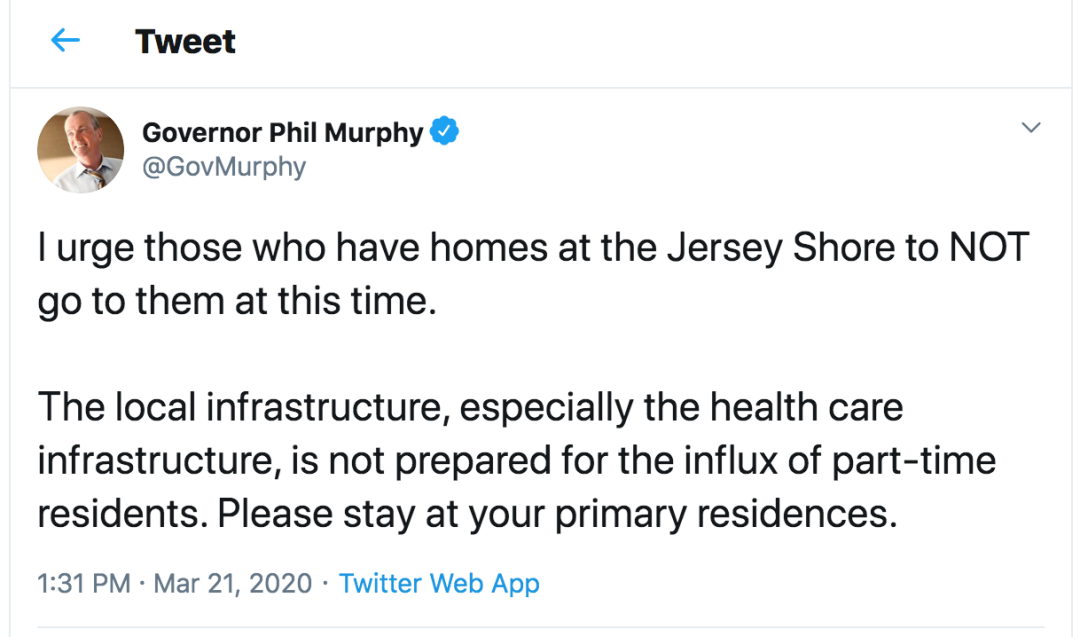Screen dimensions: 1080x637
Task: Click the word NOT in the tweet
Action: [x=989, y=247]
